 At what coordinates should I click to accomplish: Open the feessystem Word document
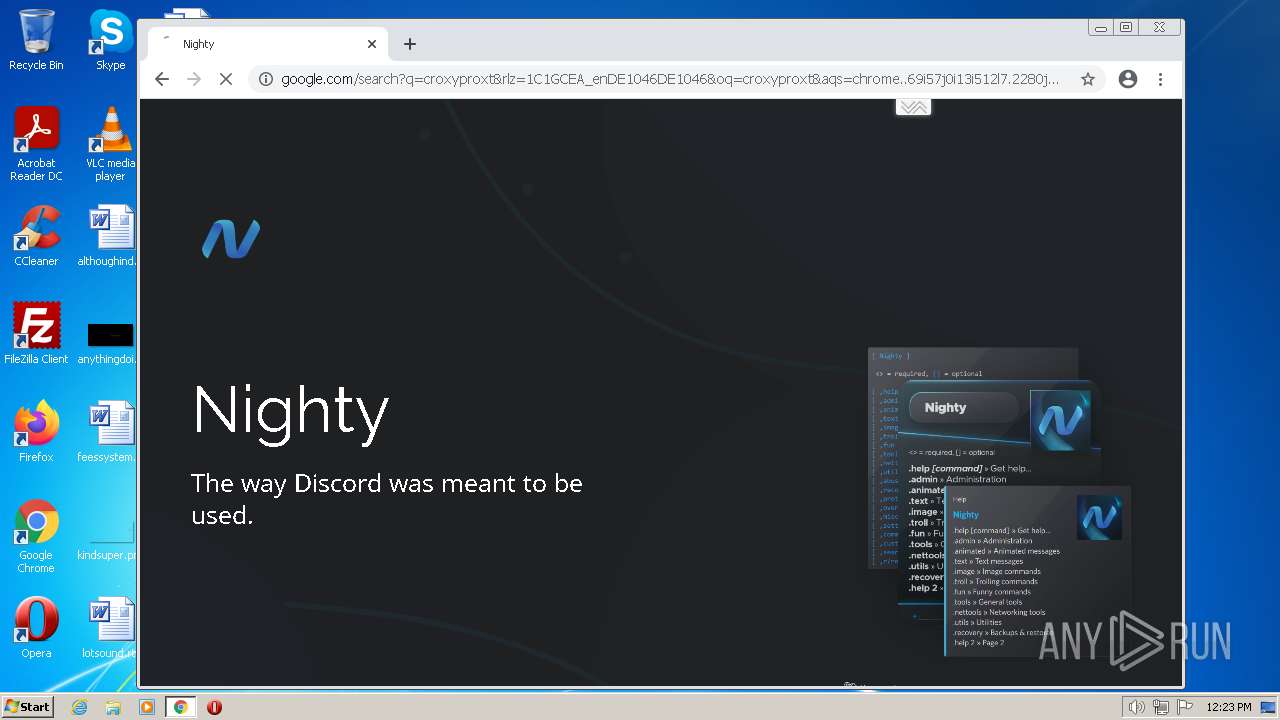pos(108,432)
